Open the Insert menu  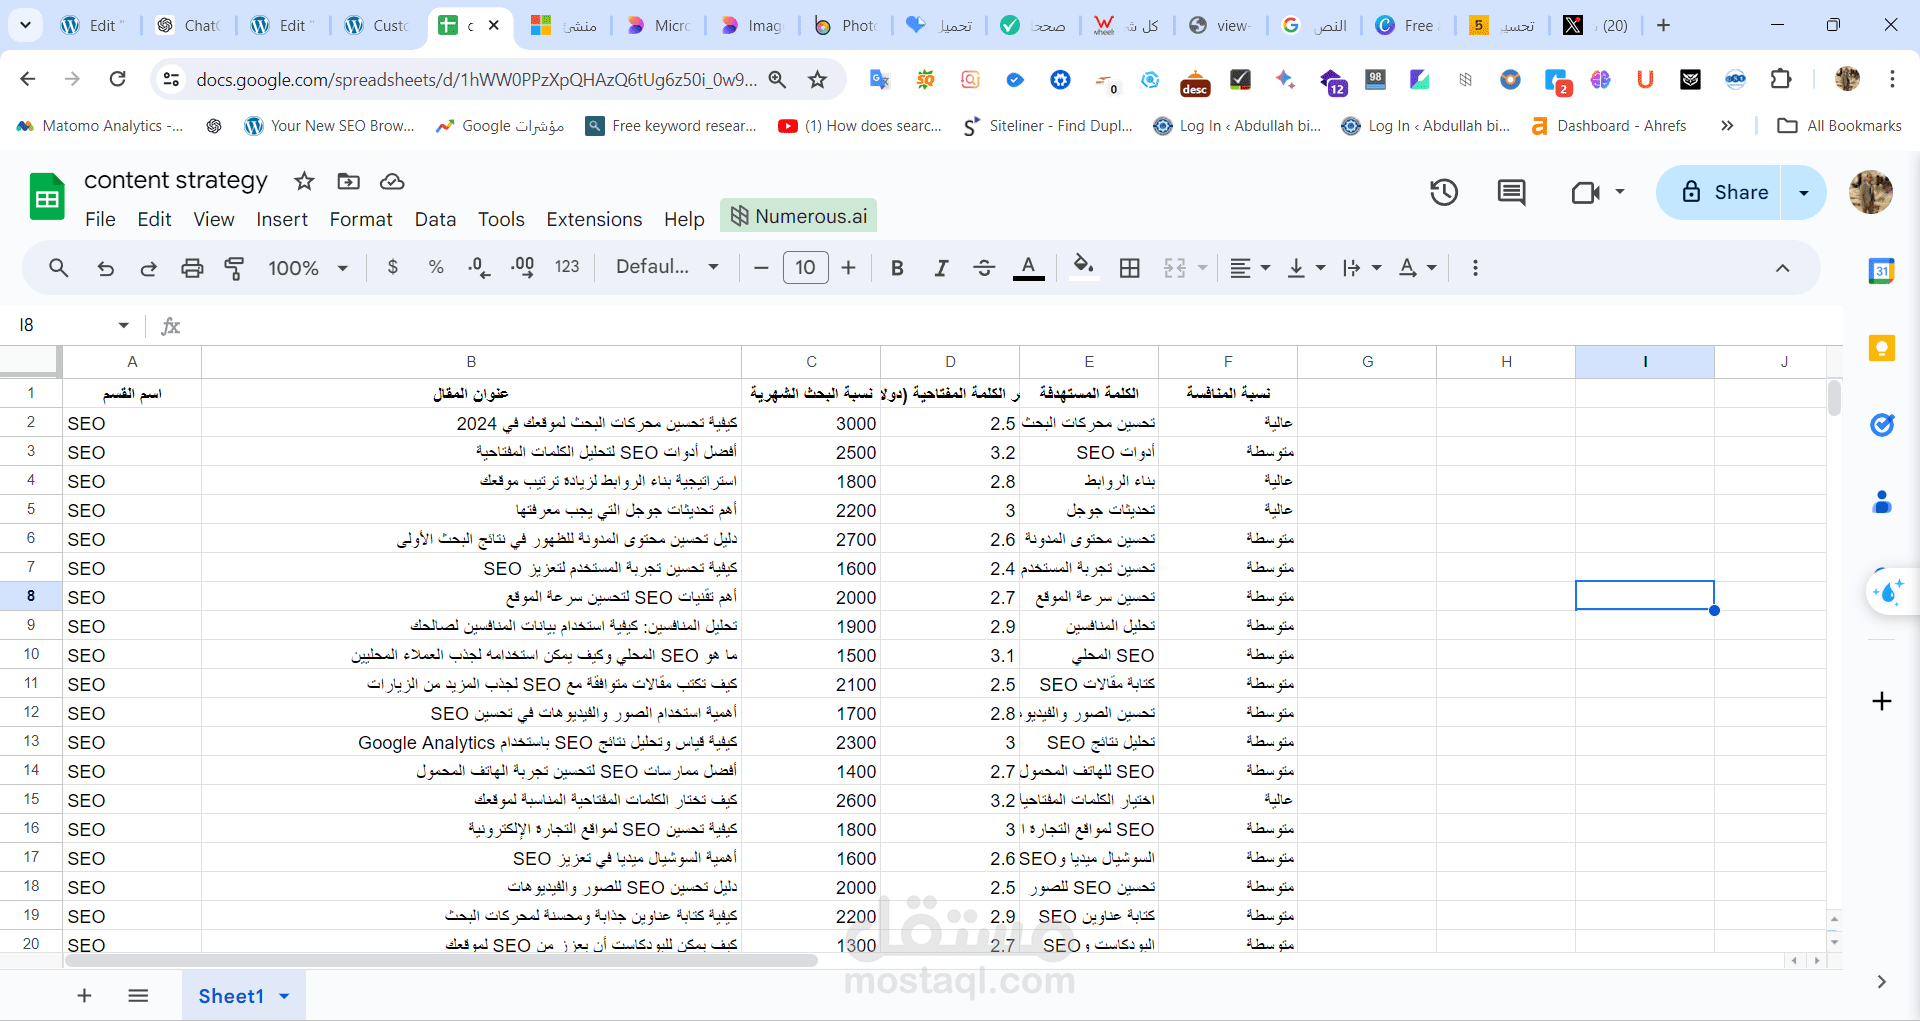coord(282,219)
